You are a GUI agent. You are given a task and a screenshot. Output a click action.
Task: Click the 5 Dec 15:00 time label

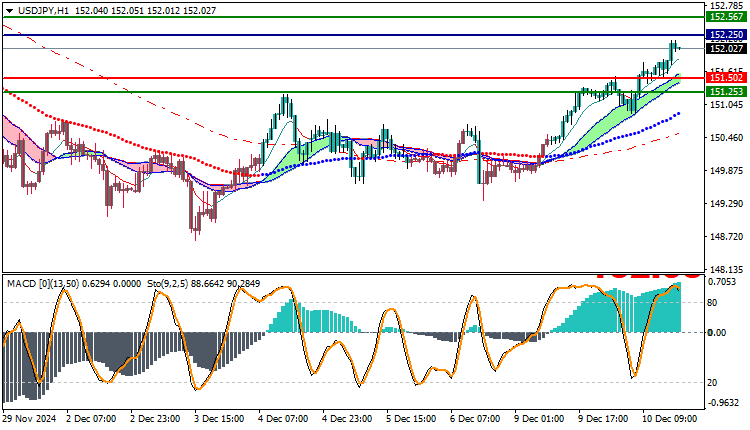(411, 419)
